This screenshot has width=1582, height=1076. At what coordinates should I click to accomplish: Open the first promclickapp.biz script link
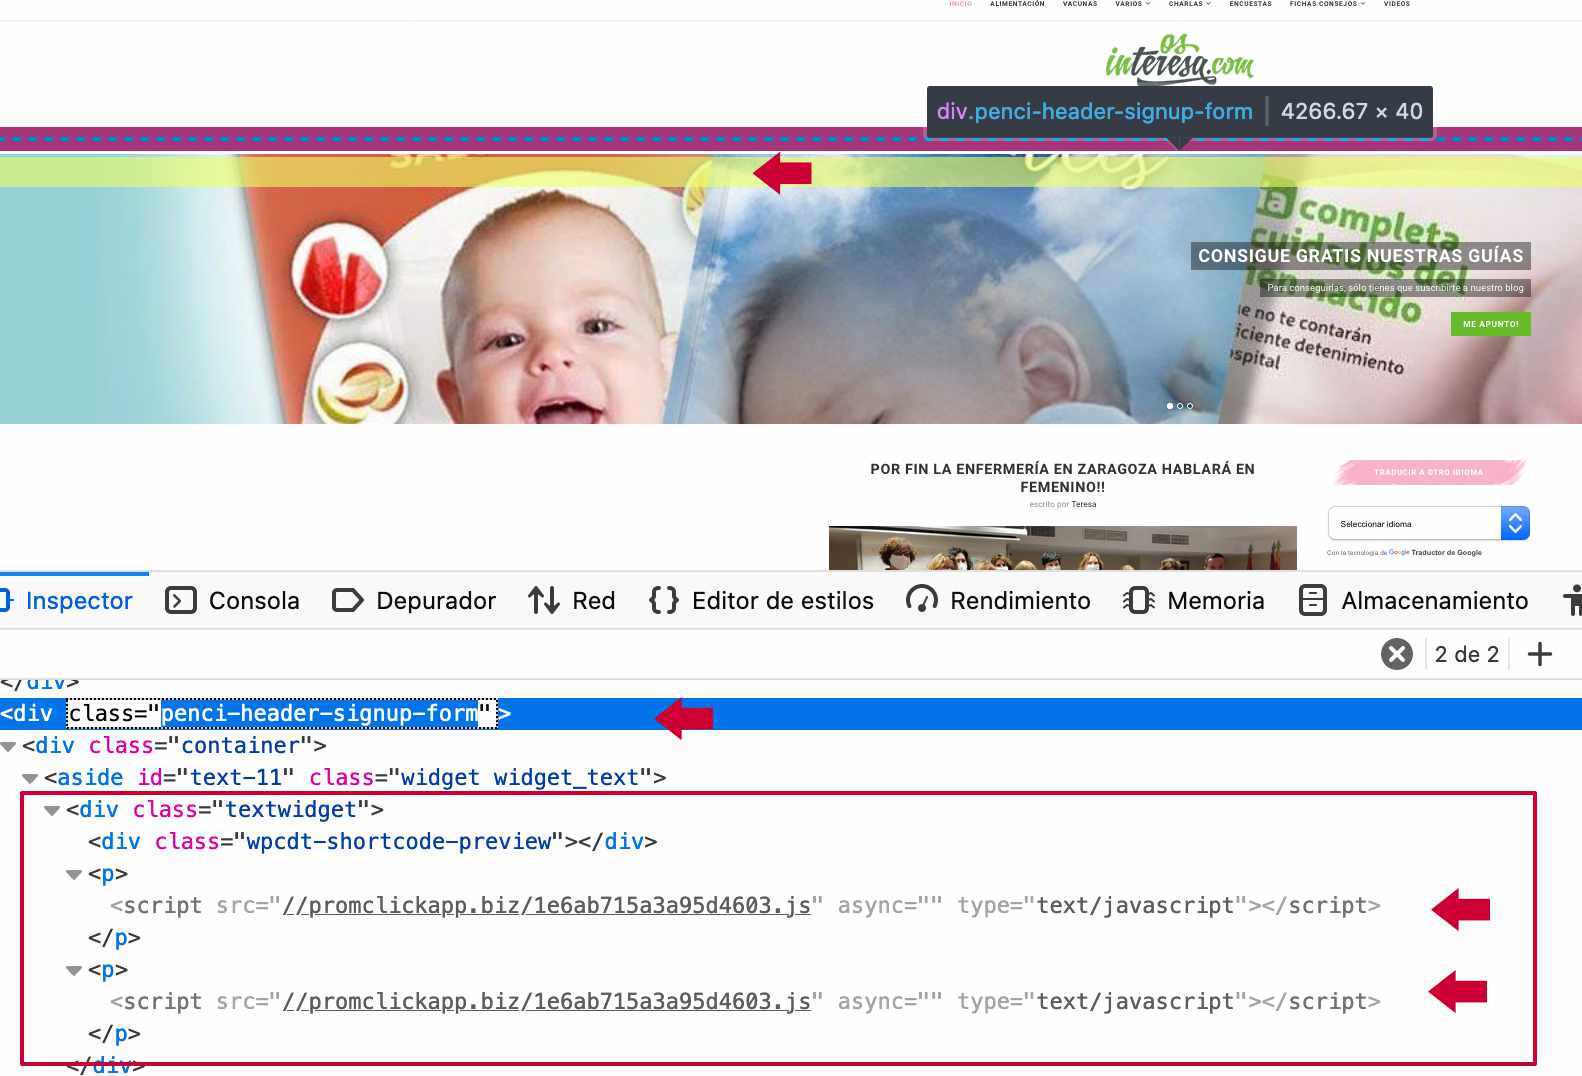tap(546, 906)
